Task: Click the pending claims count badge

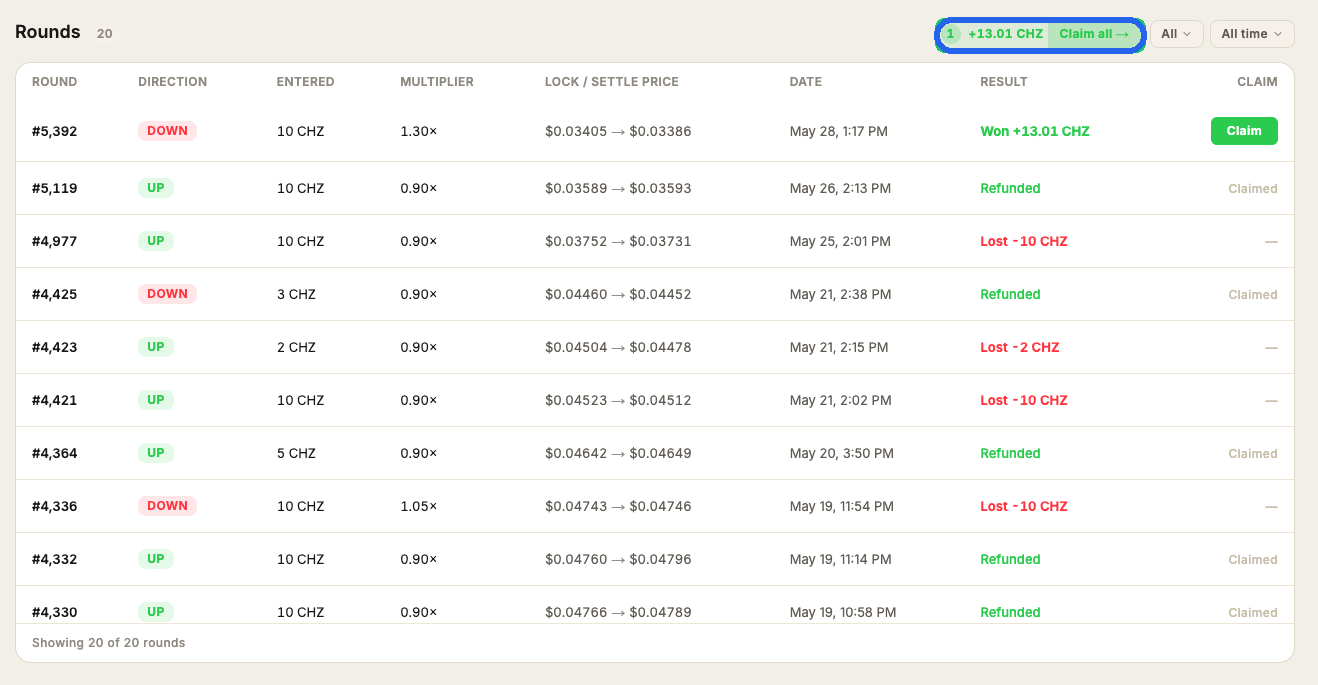Action: pos(951,34)
